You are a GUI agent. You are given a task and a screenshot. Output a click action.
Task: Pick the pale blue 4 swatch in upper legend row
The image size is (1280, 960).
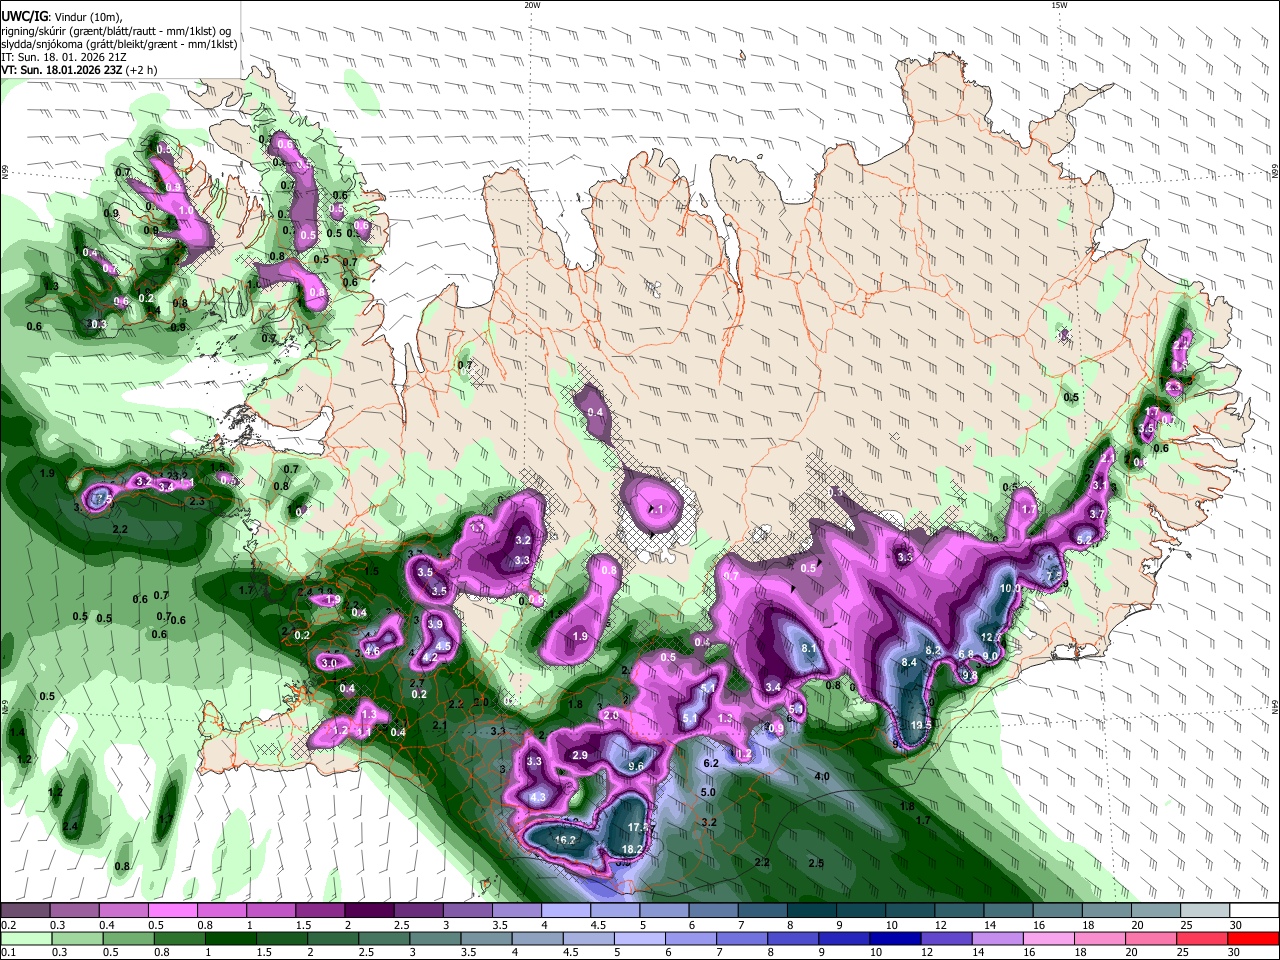pos(566,910)
